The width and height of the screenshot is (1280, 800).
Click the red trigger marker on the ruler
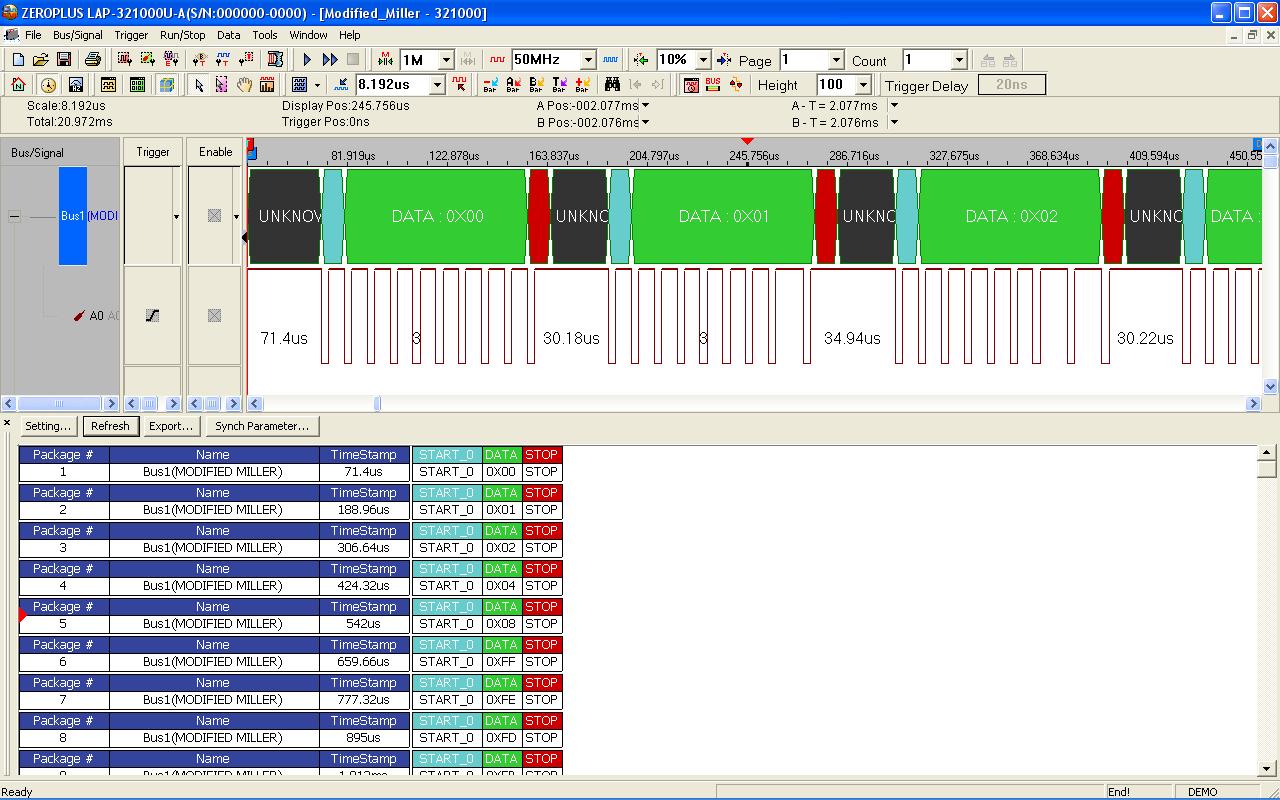point(747,142)
